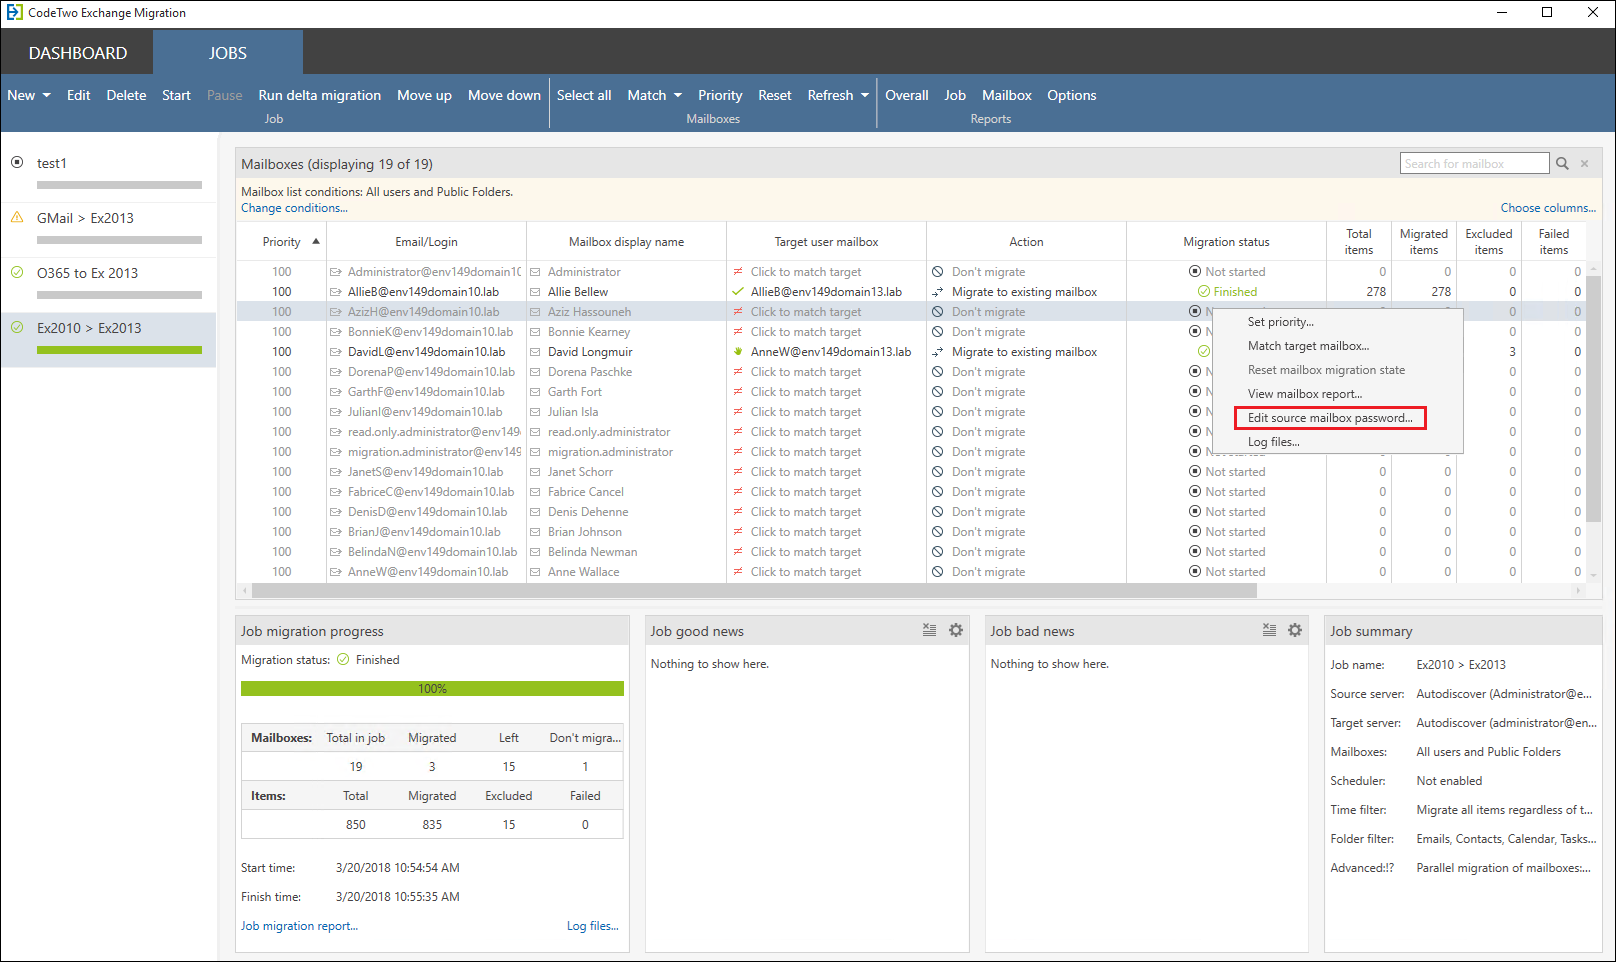
Task: Click Move down button
Action: click(504, 95)
